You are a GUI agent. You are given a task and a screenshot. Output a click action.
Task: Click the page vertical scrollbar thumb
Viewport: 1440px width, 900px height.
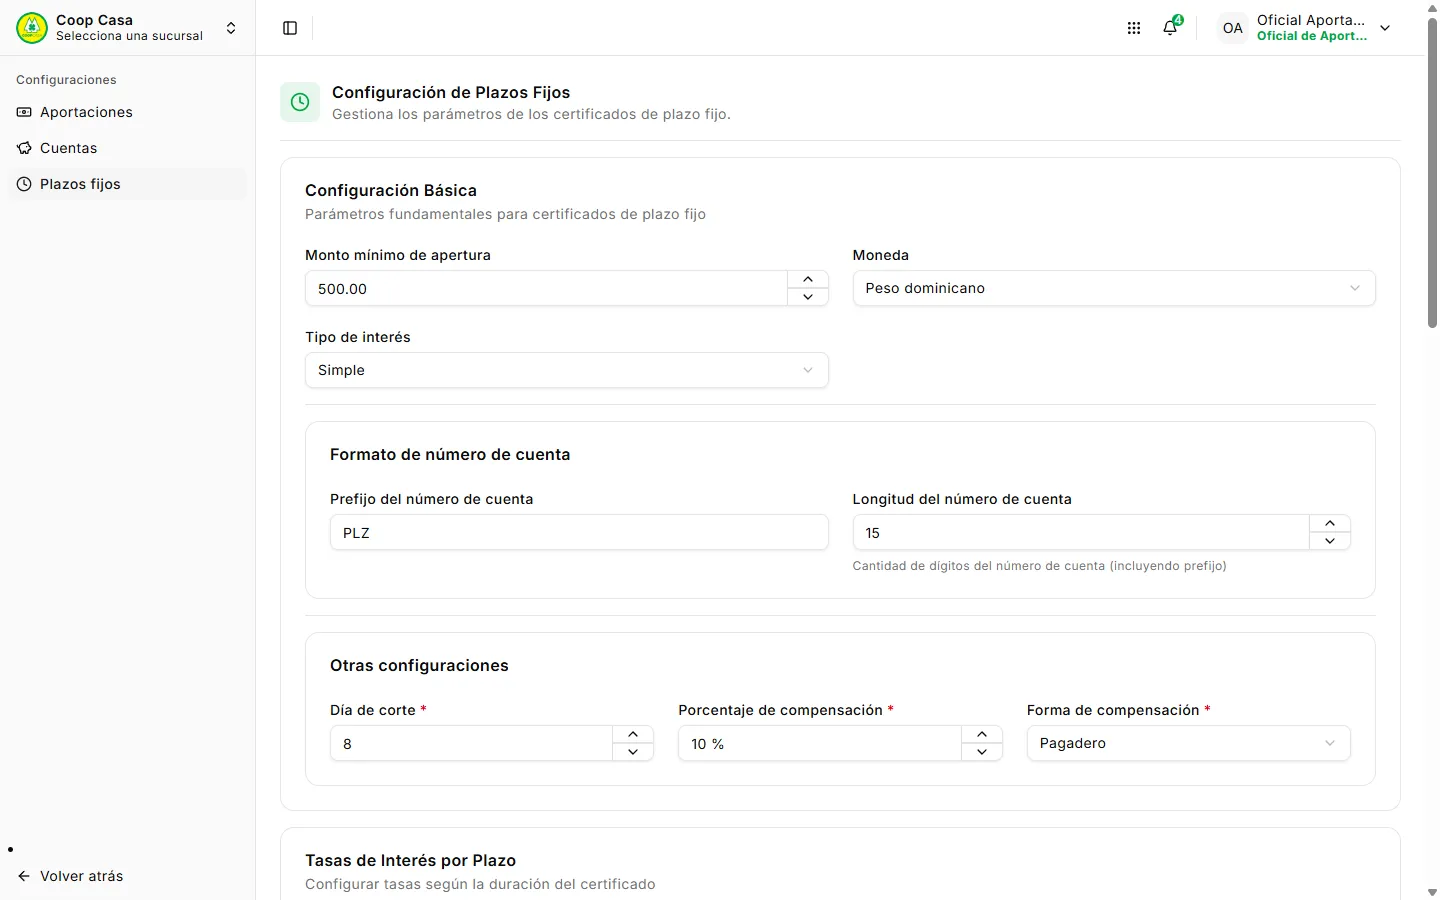click(x=1432, y=172)
